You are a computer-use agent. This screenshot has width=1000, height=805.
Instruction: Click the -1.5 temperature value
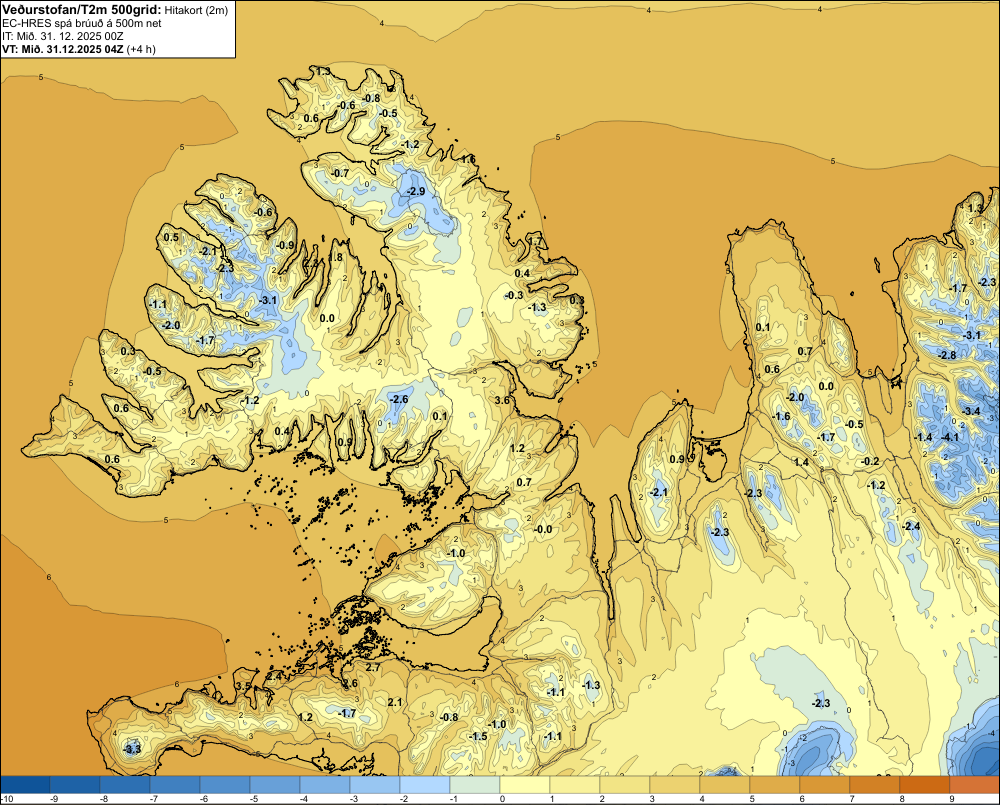point(478,736)
